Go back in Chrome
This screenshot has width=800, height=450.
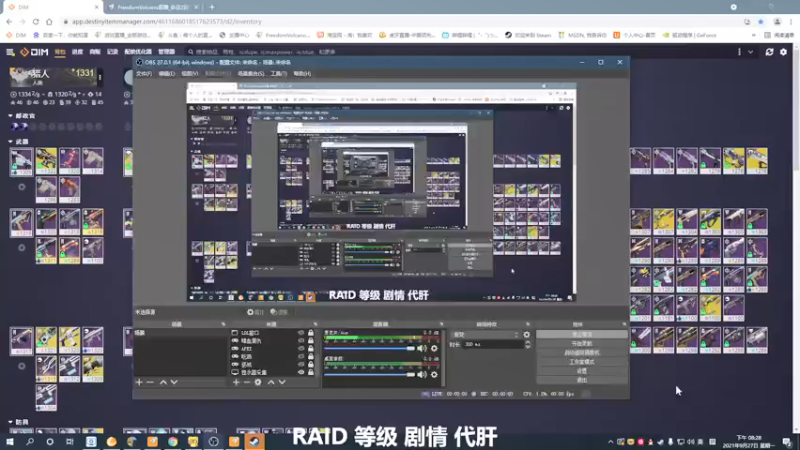9,21
